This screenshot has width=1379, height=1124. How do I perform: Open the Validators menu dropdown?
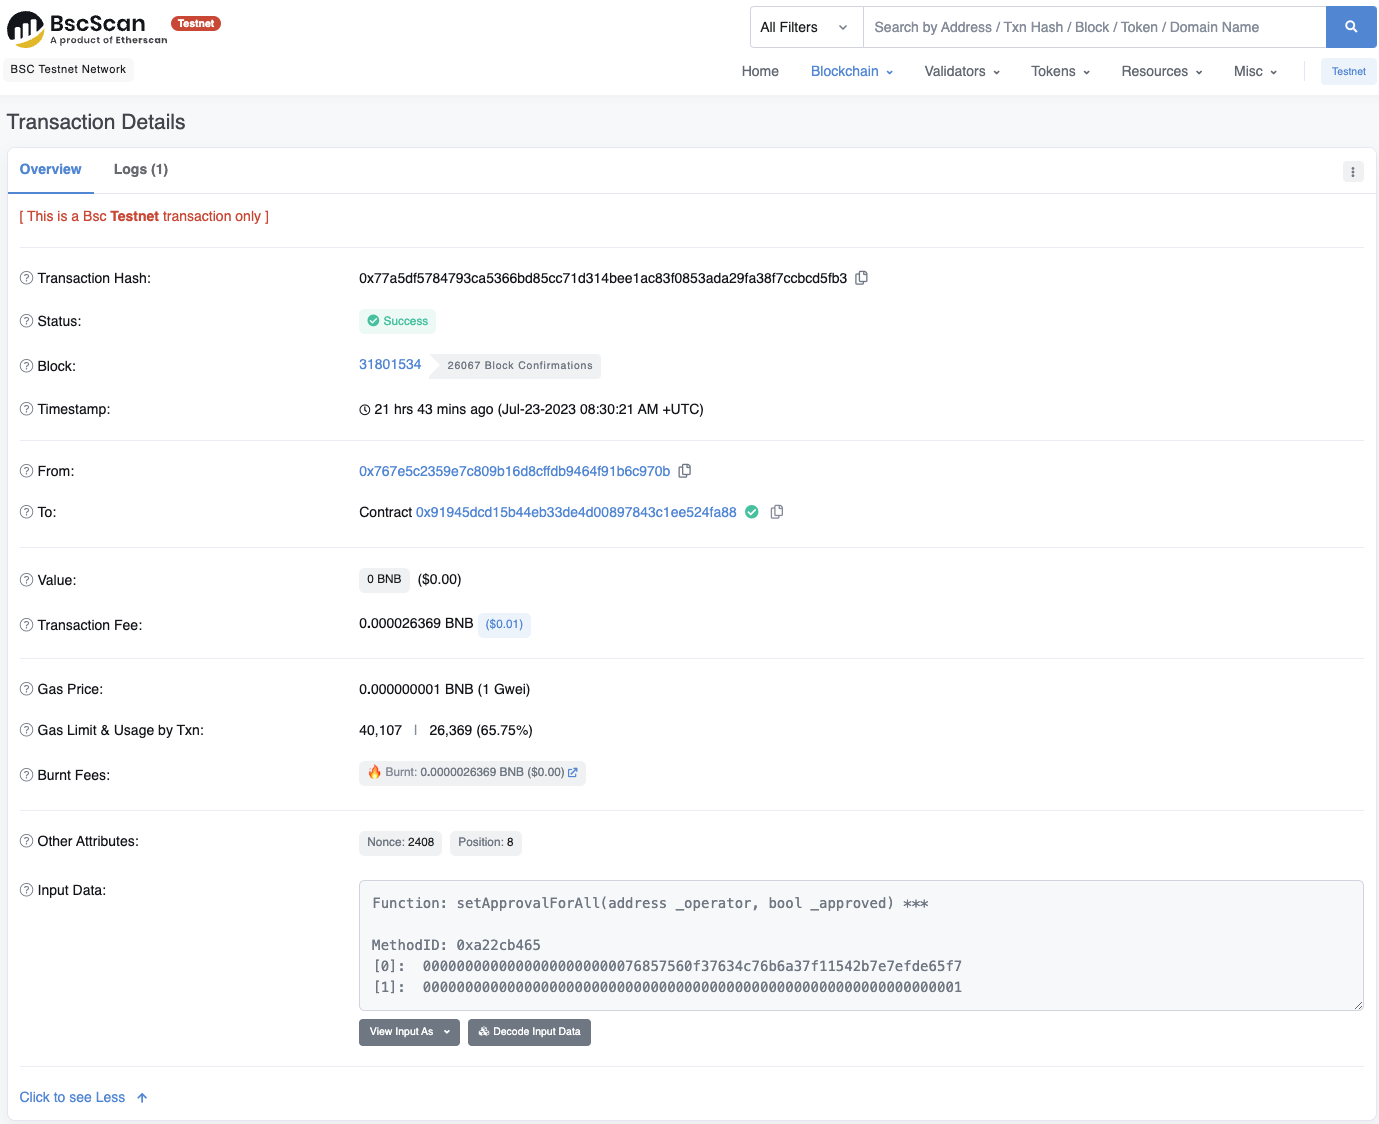click(x=961, y=71)
